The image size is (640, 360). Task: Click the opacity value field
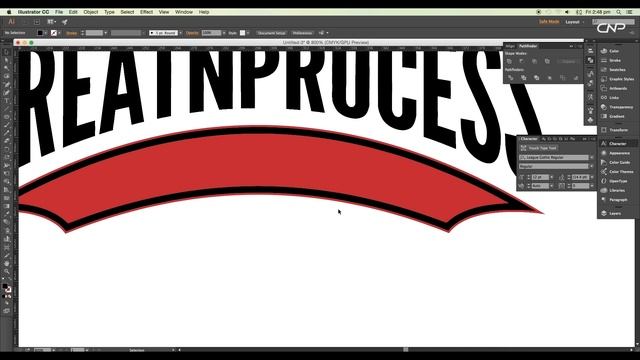click(211, 33)
